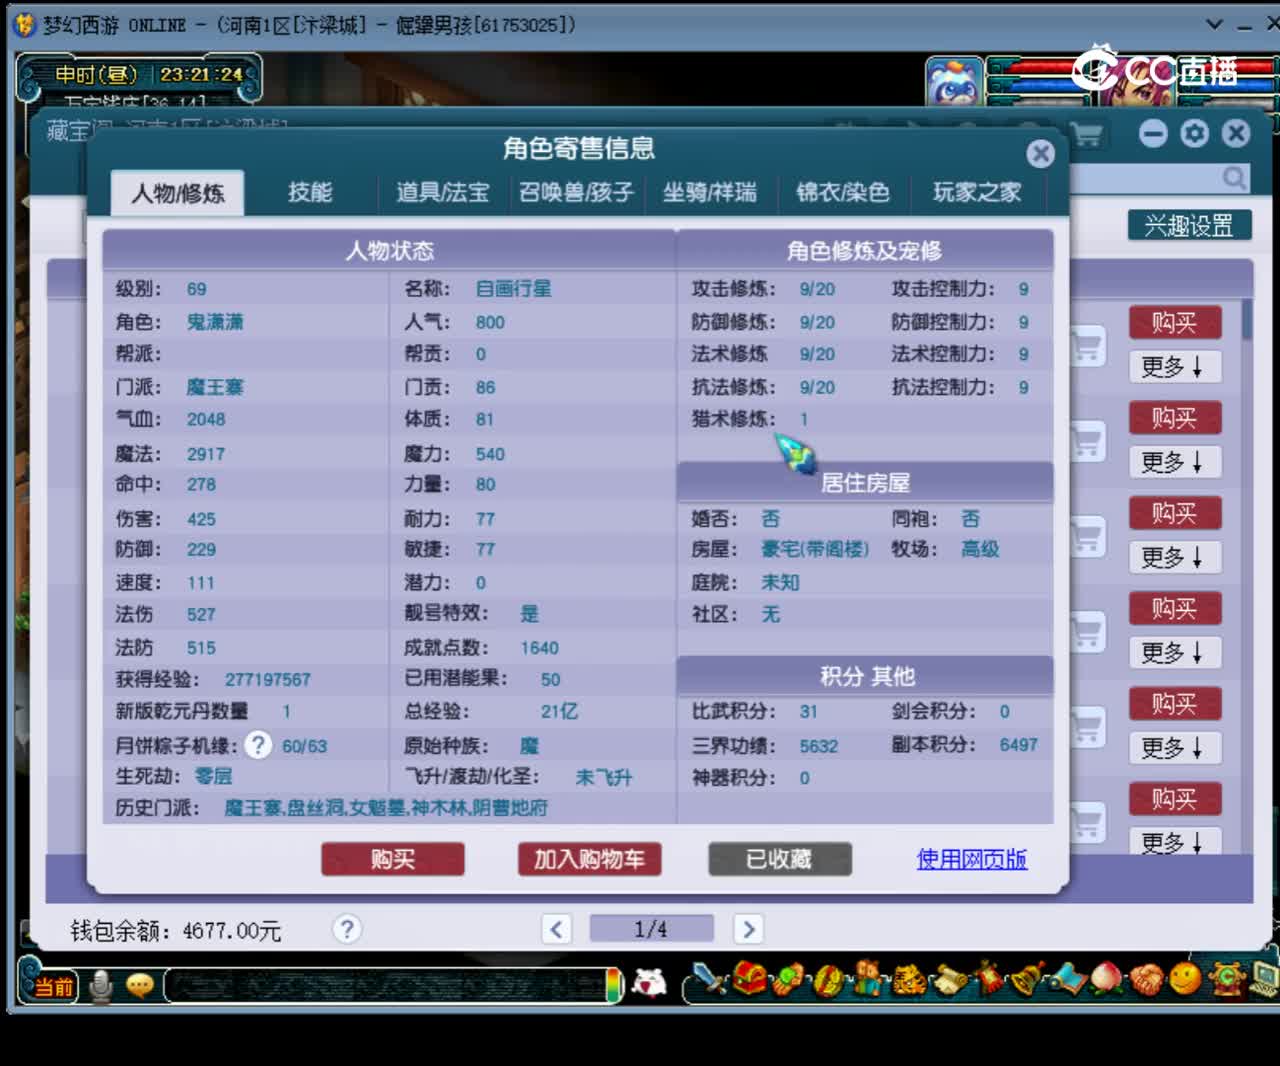Open the computer monitor icon at bottom right

(1265, 978)
